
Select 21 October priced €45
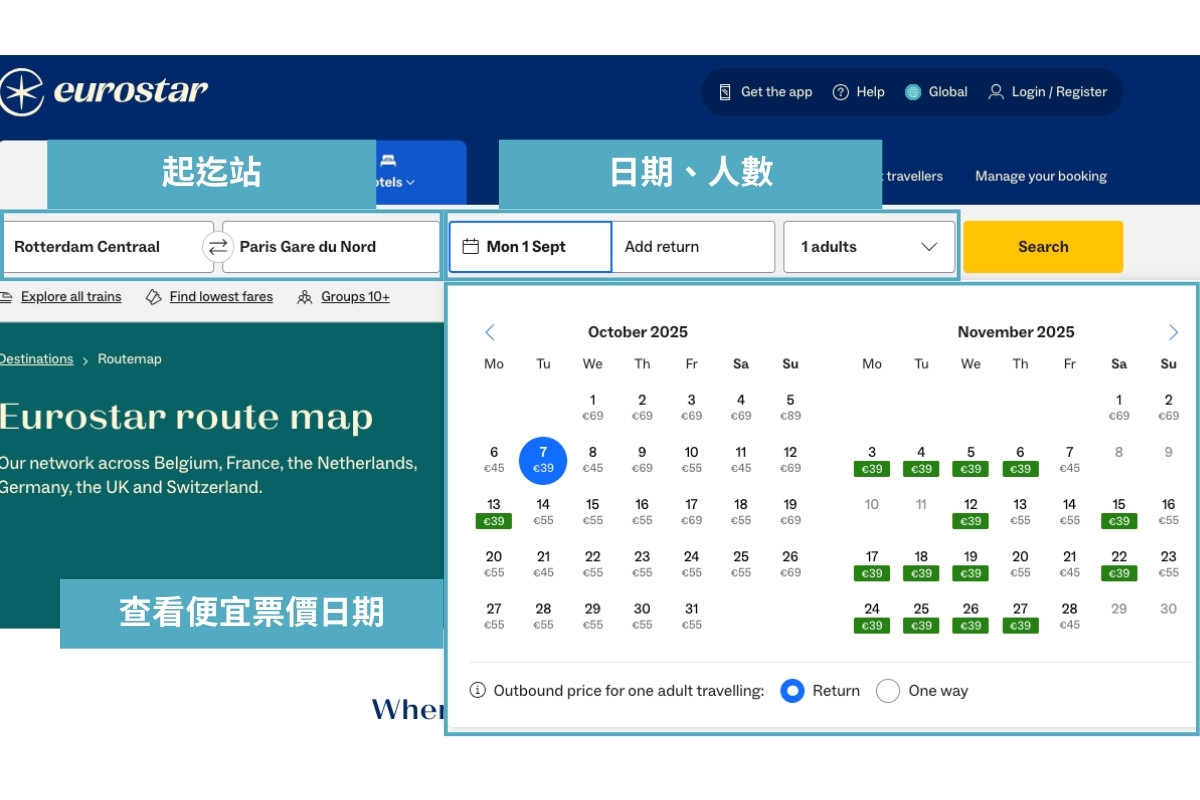tap(543, 564)
